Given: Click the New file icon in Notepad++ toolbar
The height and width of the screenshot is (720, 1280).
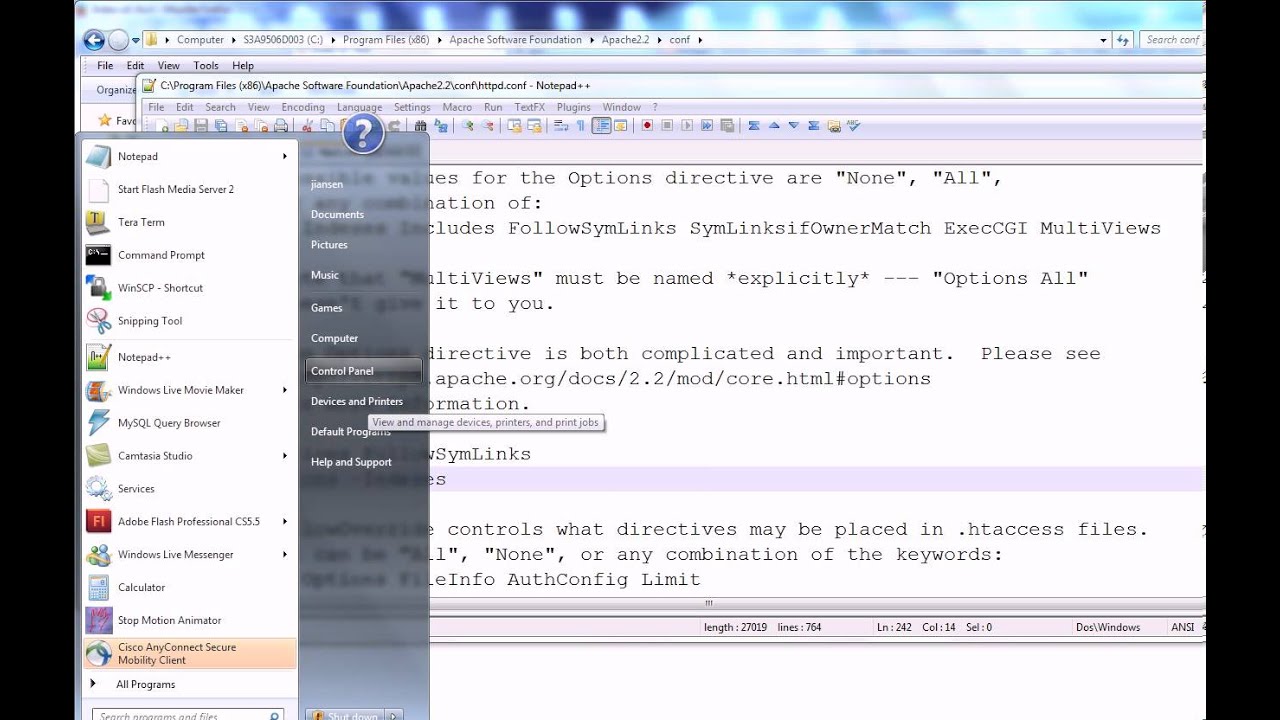Looking at the screenshot, I should [x=161, y=126].
